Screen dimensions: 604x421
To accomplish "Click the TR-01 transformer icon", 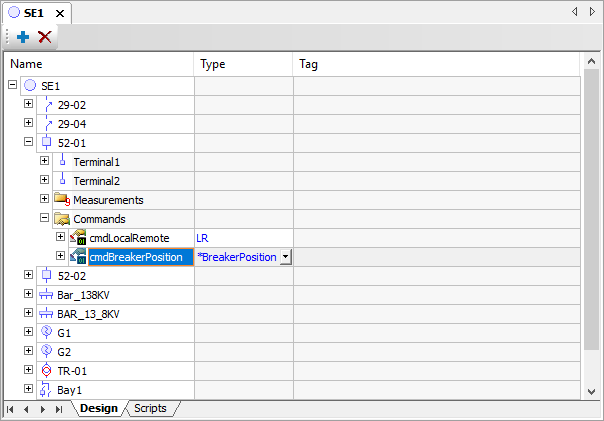I will (x=46, y=370).
